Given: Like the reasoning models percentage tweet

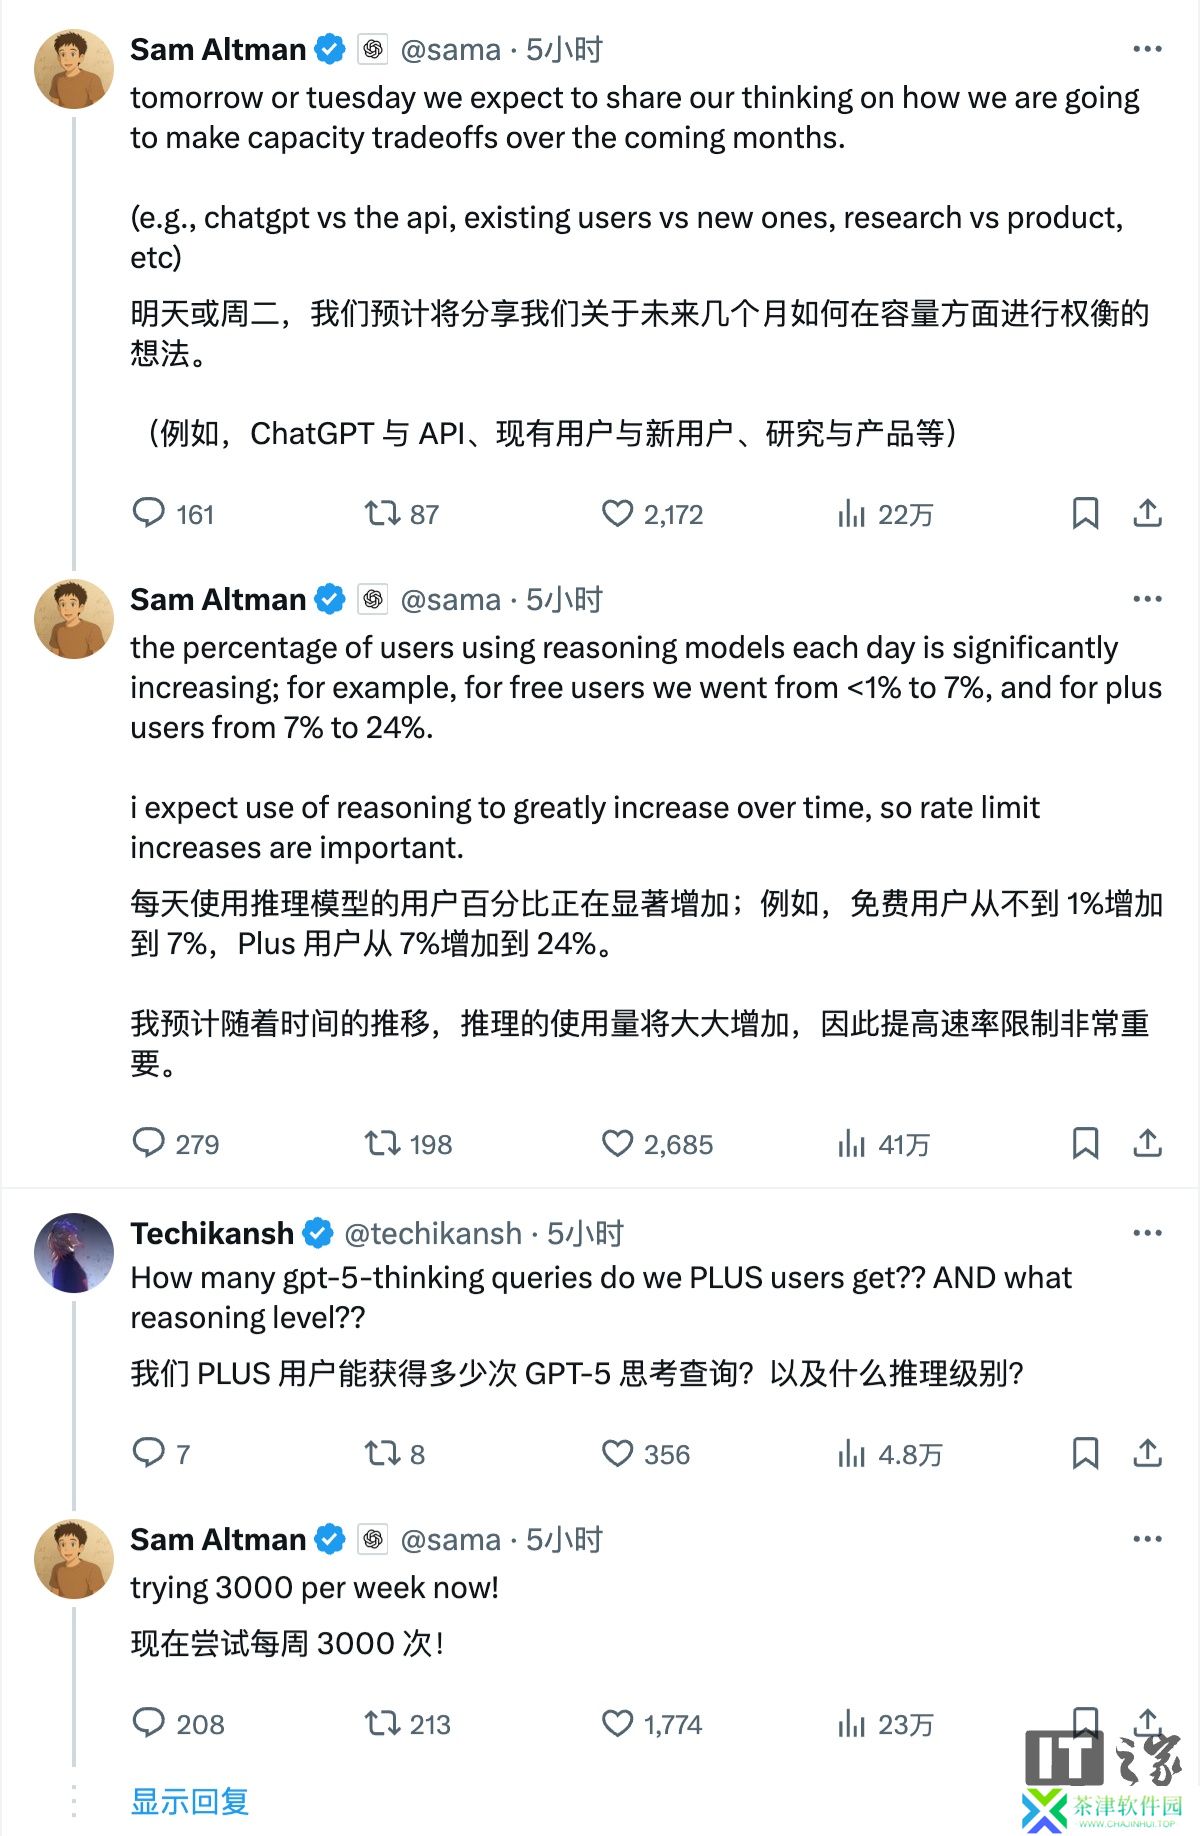Looking at the screenshot, I should click(x=618, y=1144).
